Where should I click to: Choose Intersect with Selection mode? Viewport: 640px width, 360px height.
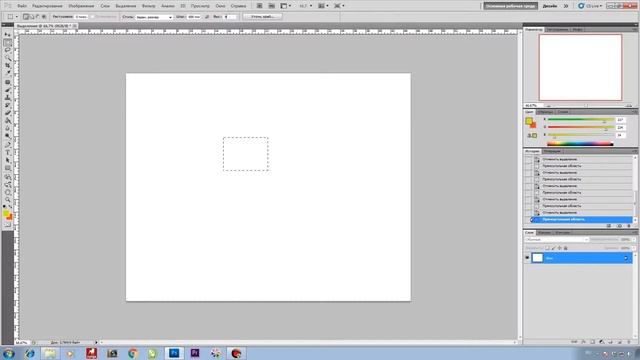pos(44,17)
